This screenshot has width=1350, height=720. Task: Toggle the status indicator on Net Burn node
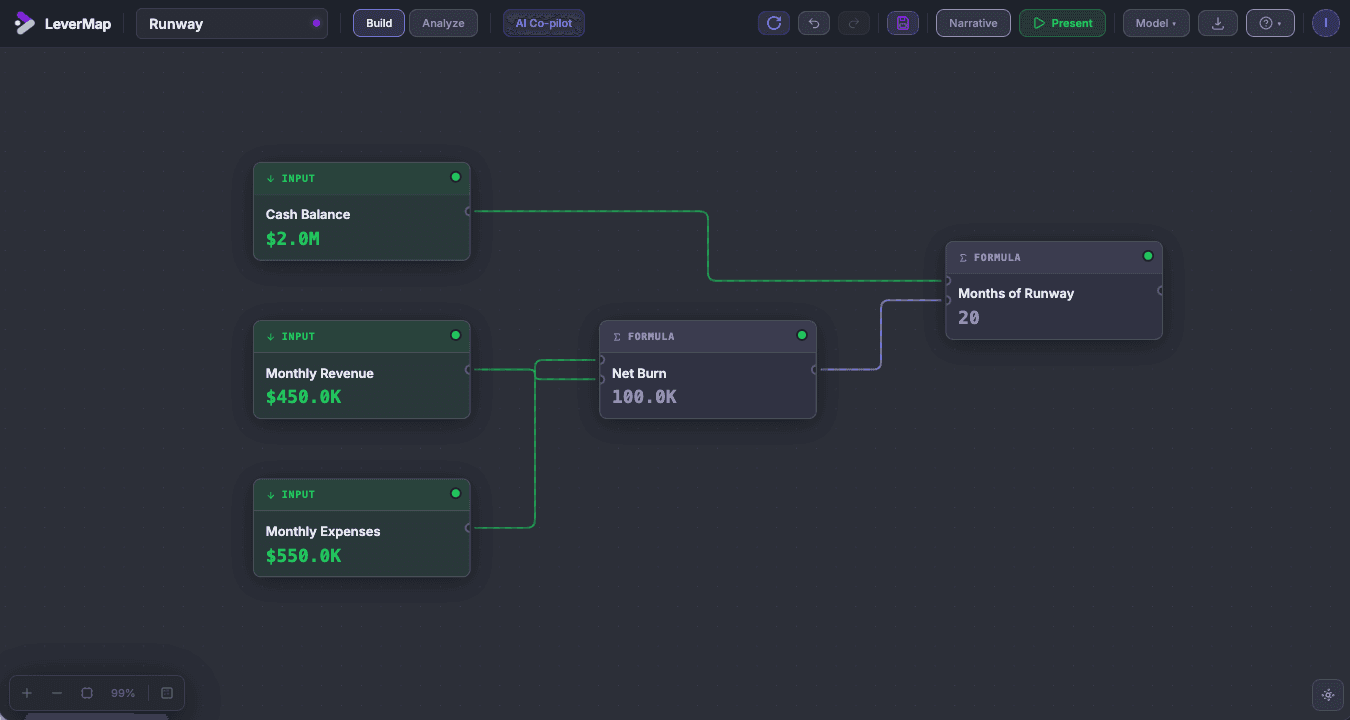click(x=801, y=335)
